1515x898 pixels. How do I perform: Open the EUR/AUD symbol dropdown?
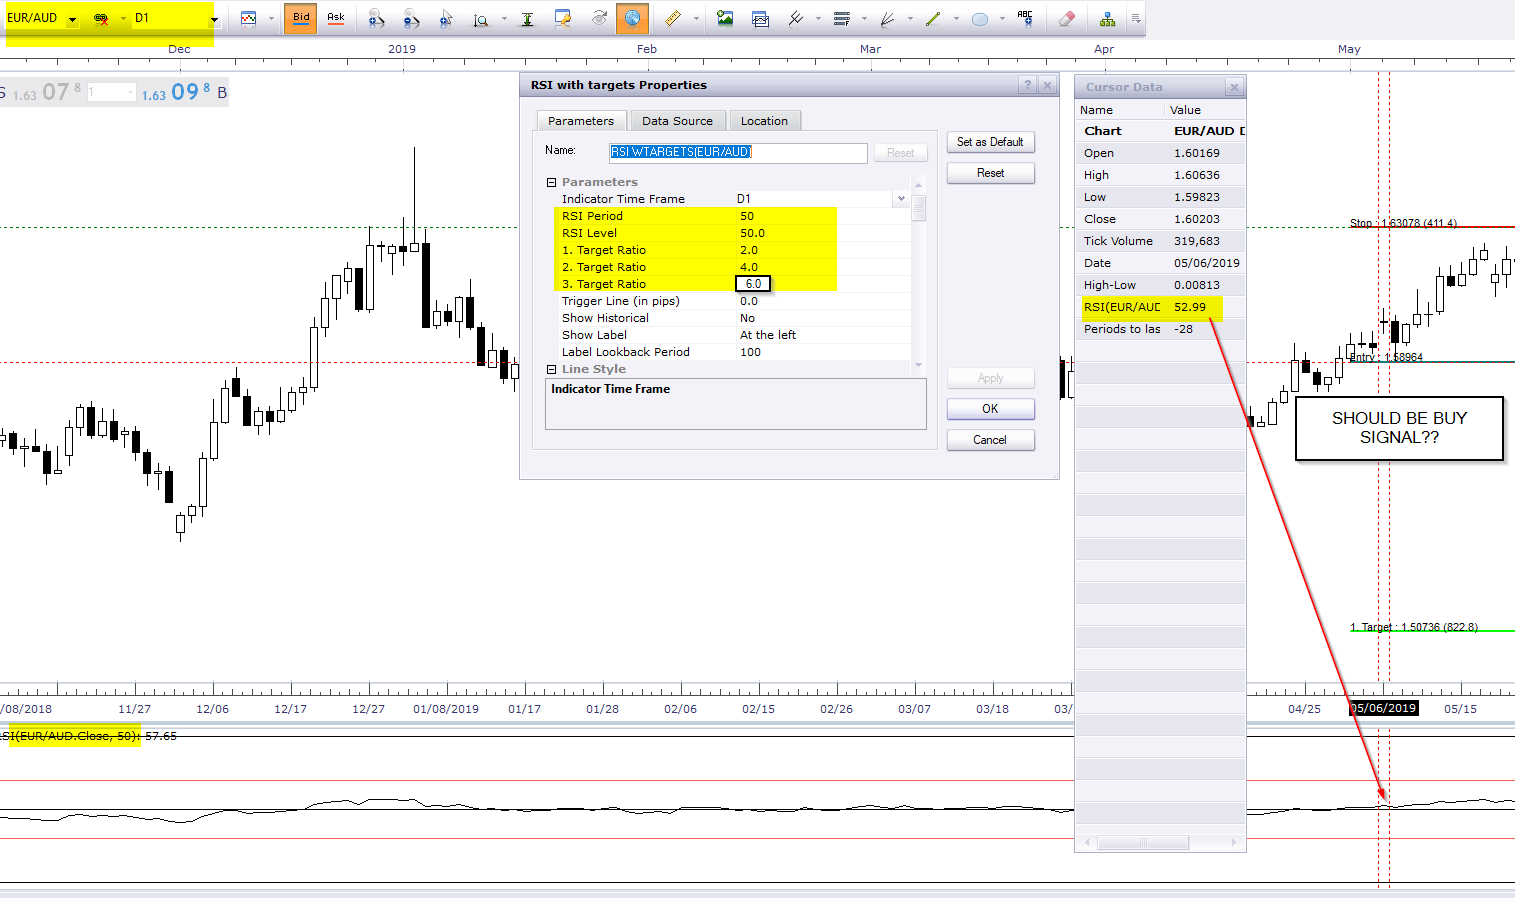tap(72, 19)
